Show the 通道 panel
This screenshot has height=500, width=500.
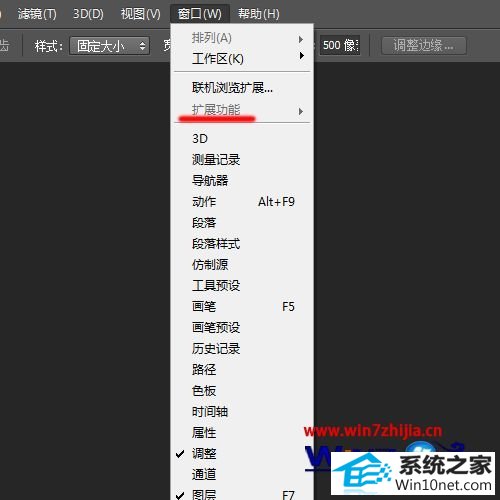242,474
